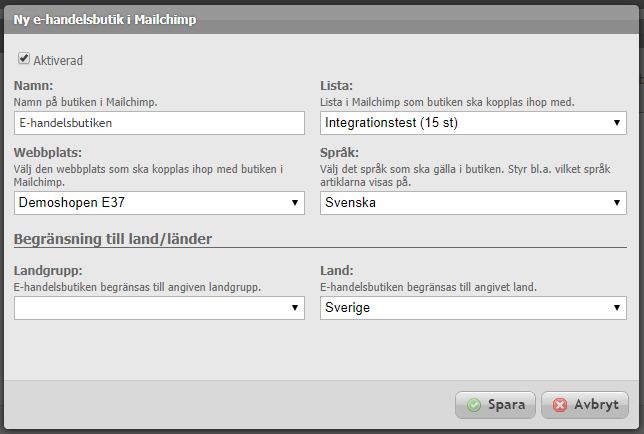Click the Namn field containing E-handelsbutiken
Image resolution: width=644 pixels, height=434 pixels.
pos(159,123)
